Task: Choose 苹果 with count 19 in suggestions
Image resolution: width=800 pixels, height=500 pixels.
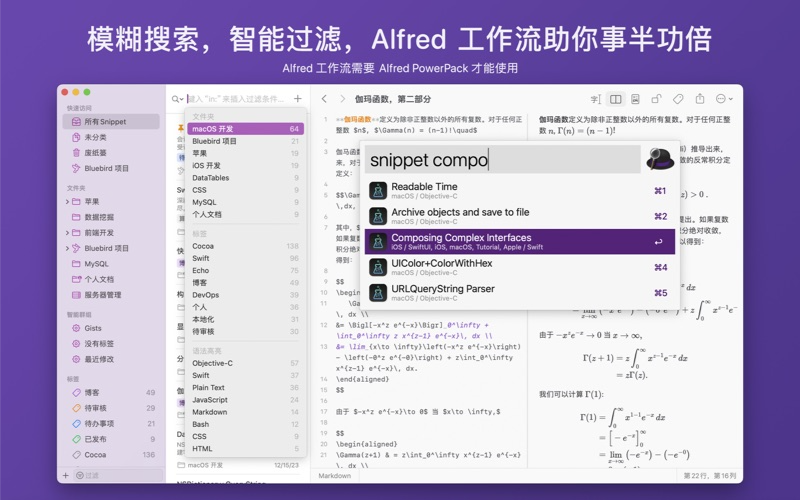Action: pyautogui.click(x=245, y=153)
